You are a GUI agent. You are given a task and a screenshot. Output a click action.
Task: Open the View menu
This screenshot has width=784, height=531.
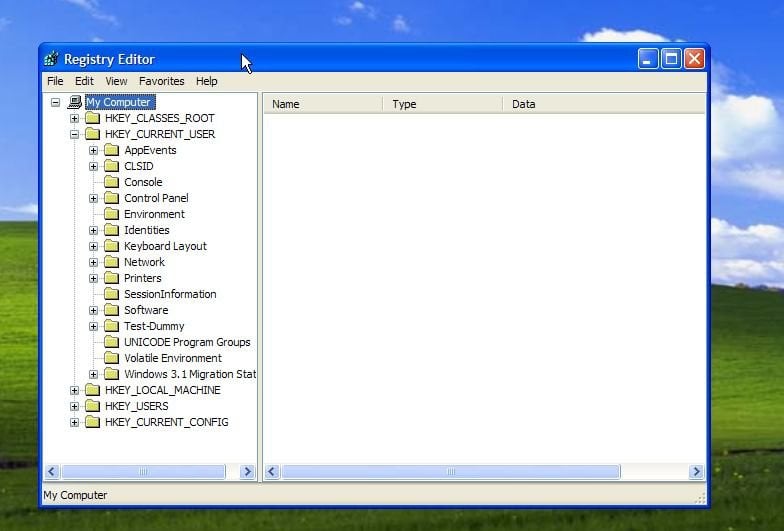pos(116,81)
